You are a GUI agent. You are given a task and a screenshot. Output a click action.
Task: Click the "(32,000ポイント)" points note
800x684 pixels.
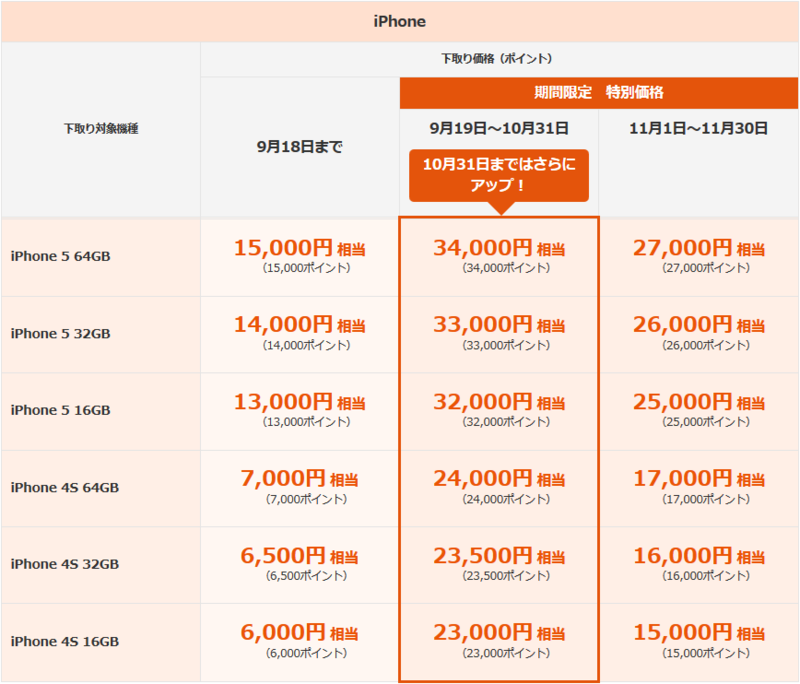coord(506,422)
